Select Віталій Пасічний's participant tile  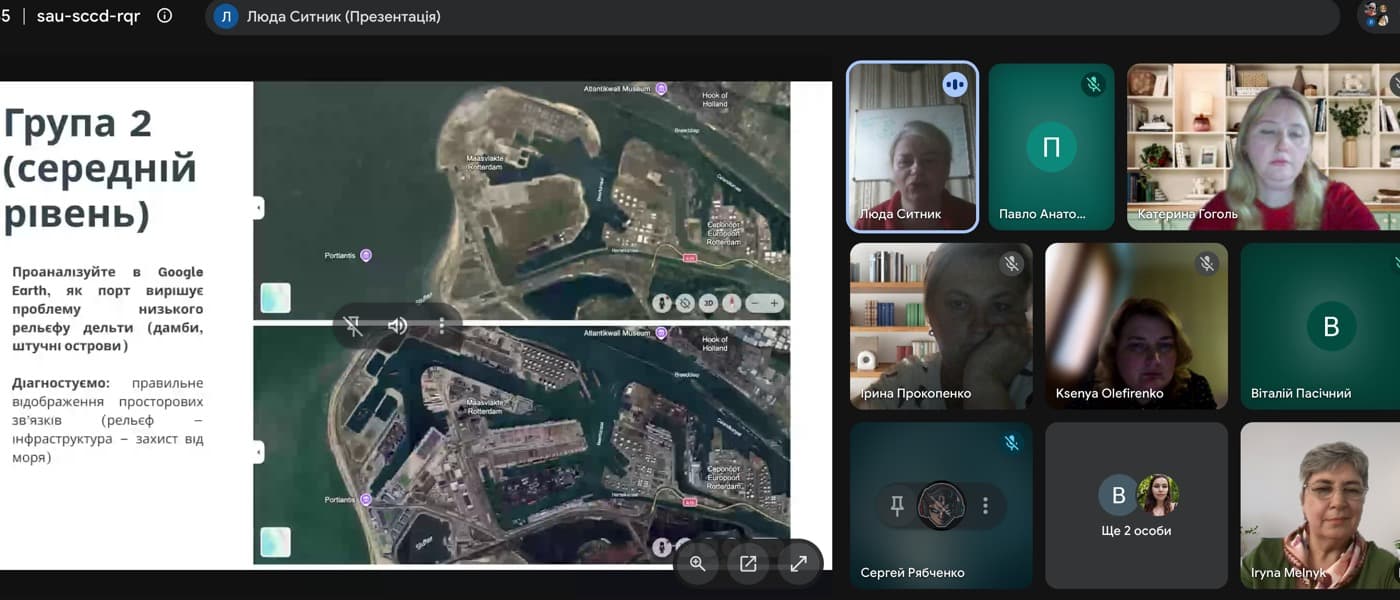pos(1320,326)
